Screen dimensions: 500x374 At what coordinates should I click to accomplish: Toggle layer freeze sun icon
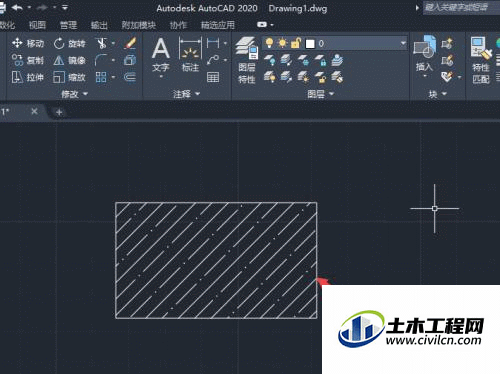click(283, 43)
